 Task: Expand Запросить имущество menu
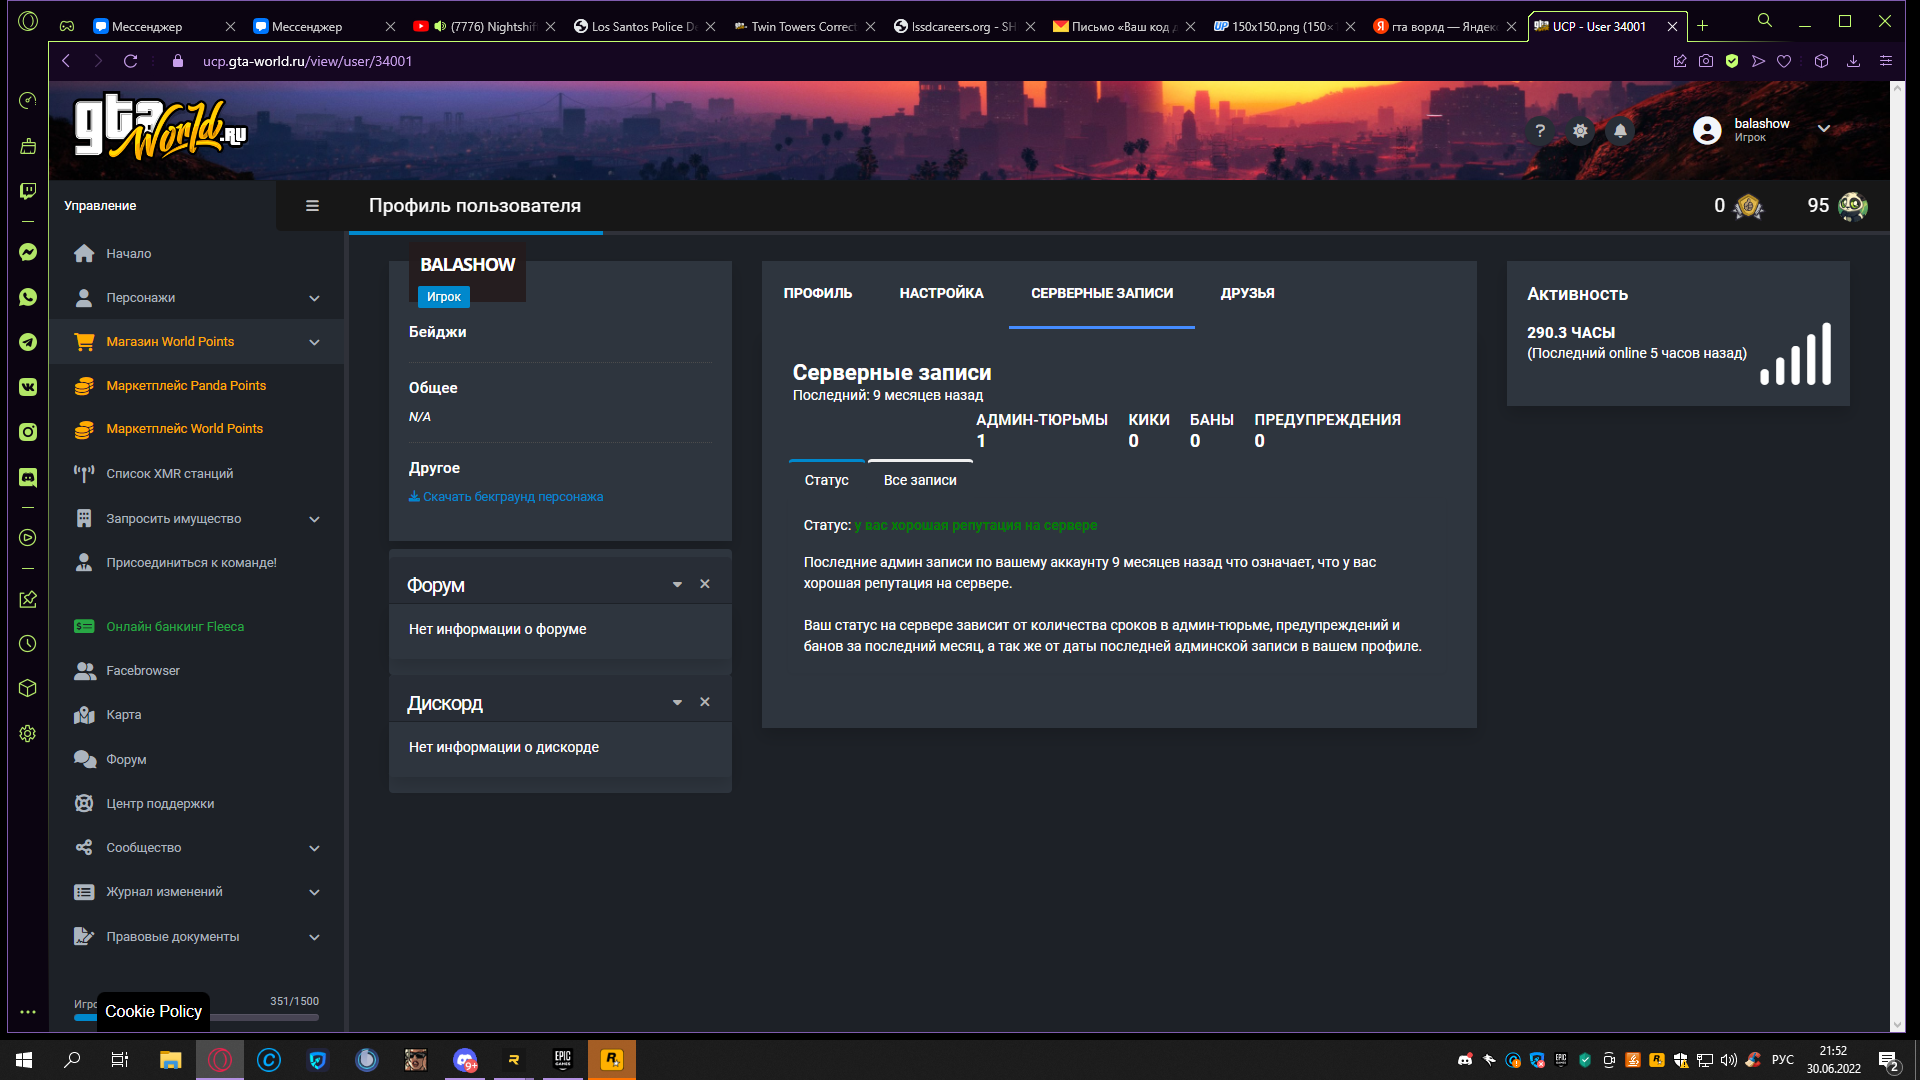tap(197, 519)
